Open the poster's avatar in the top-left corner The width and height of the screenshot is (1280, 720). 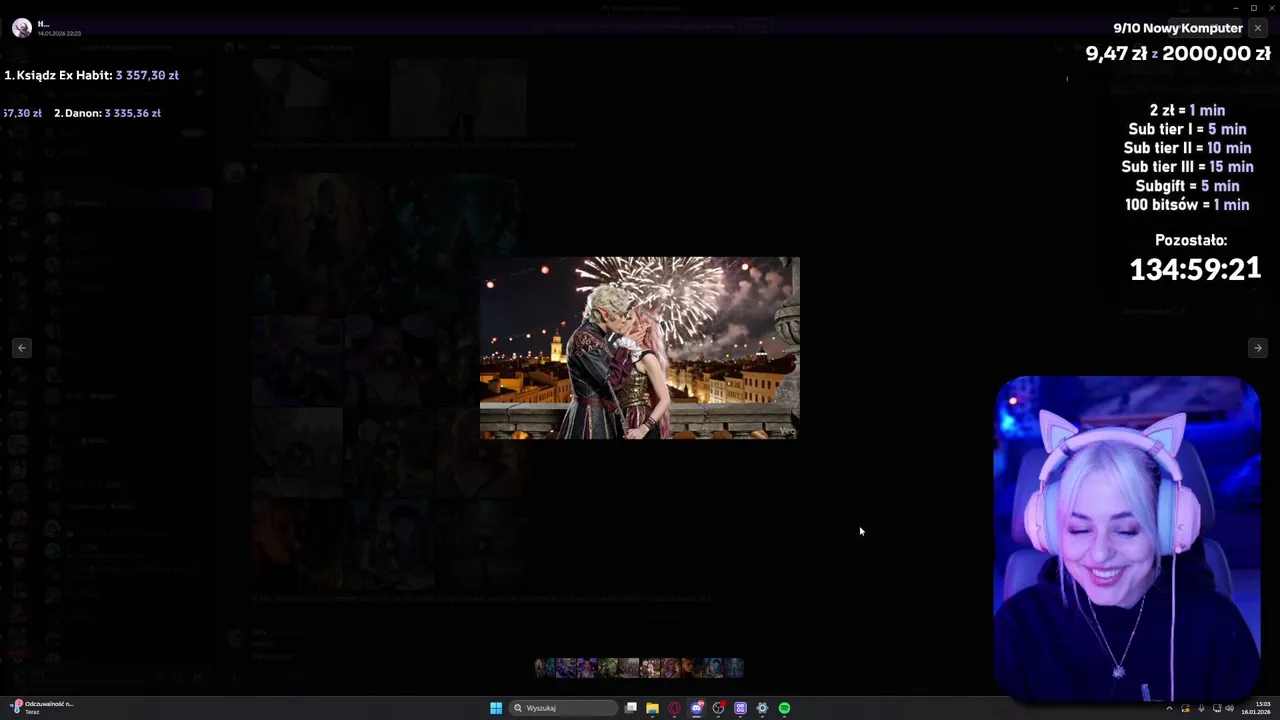[21, 28]
